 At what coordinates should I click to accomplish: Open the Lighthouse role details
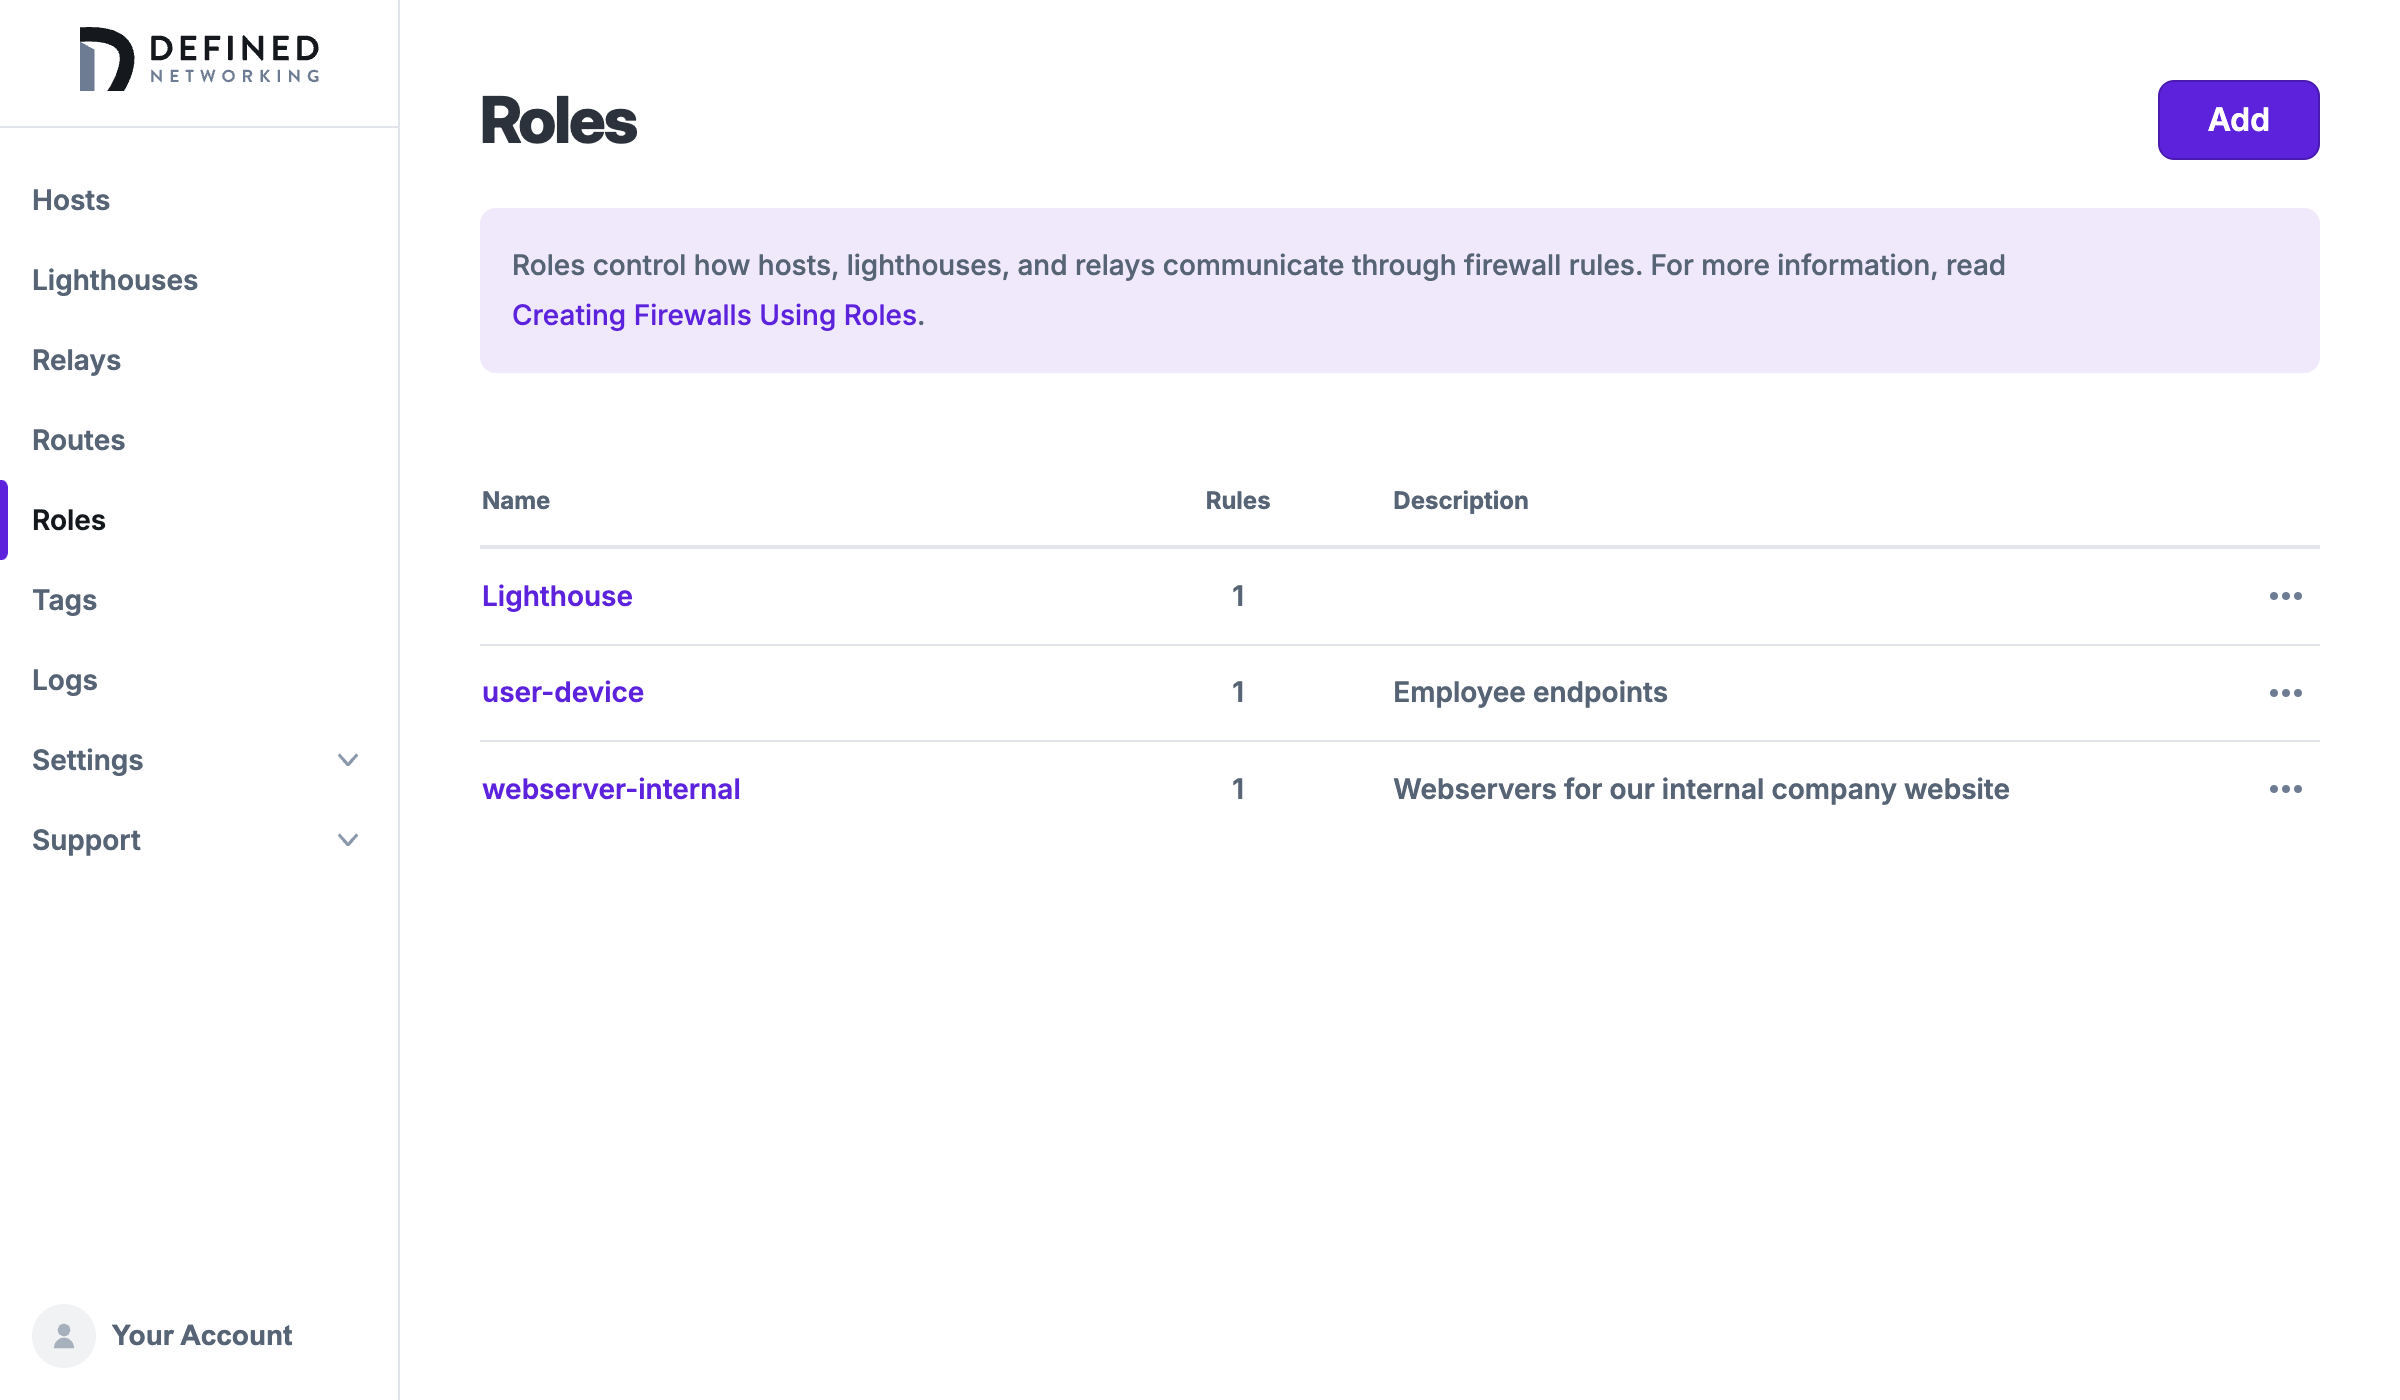pos(557,595)
